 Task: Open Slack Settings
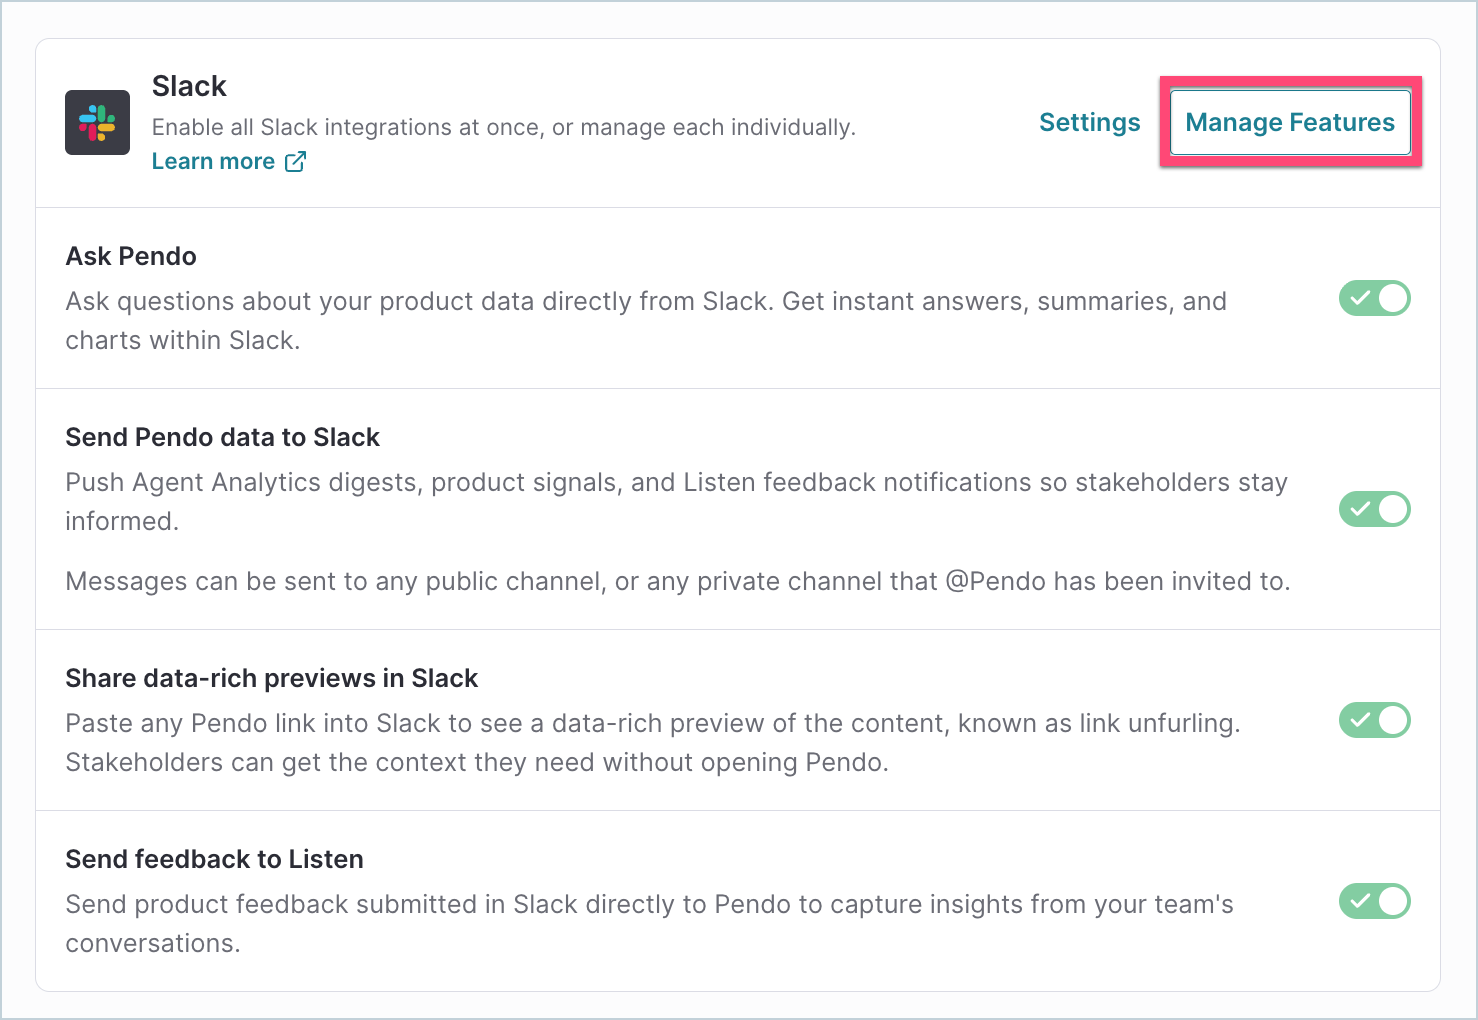click(1090, 122)
